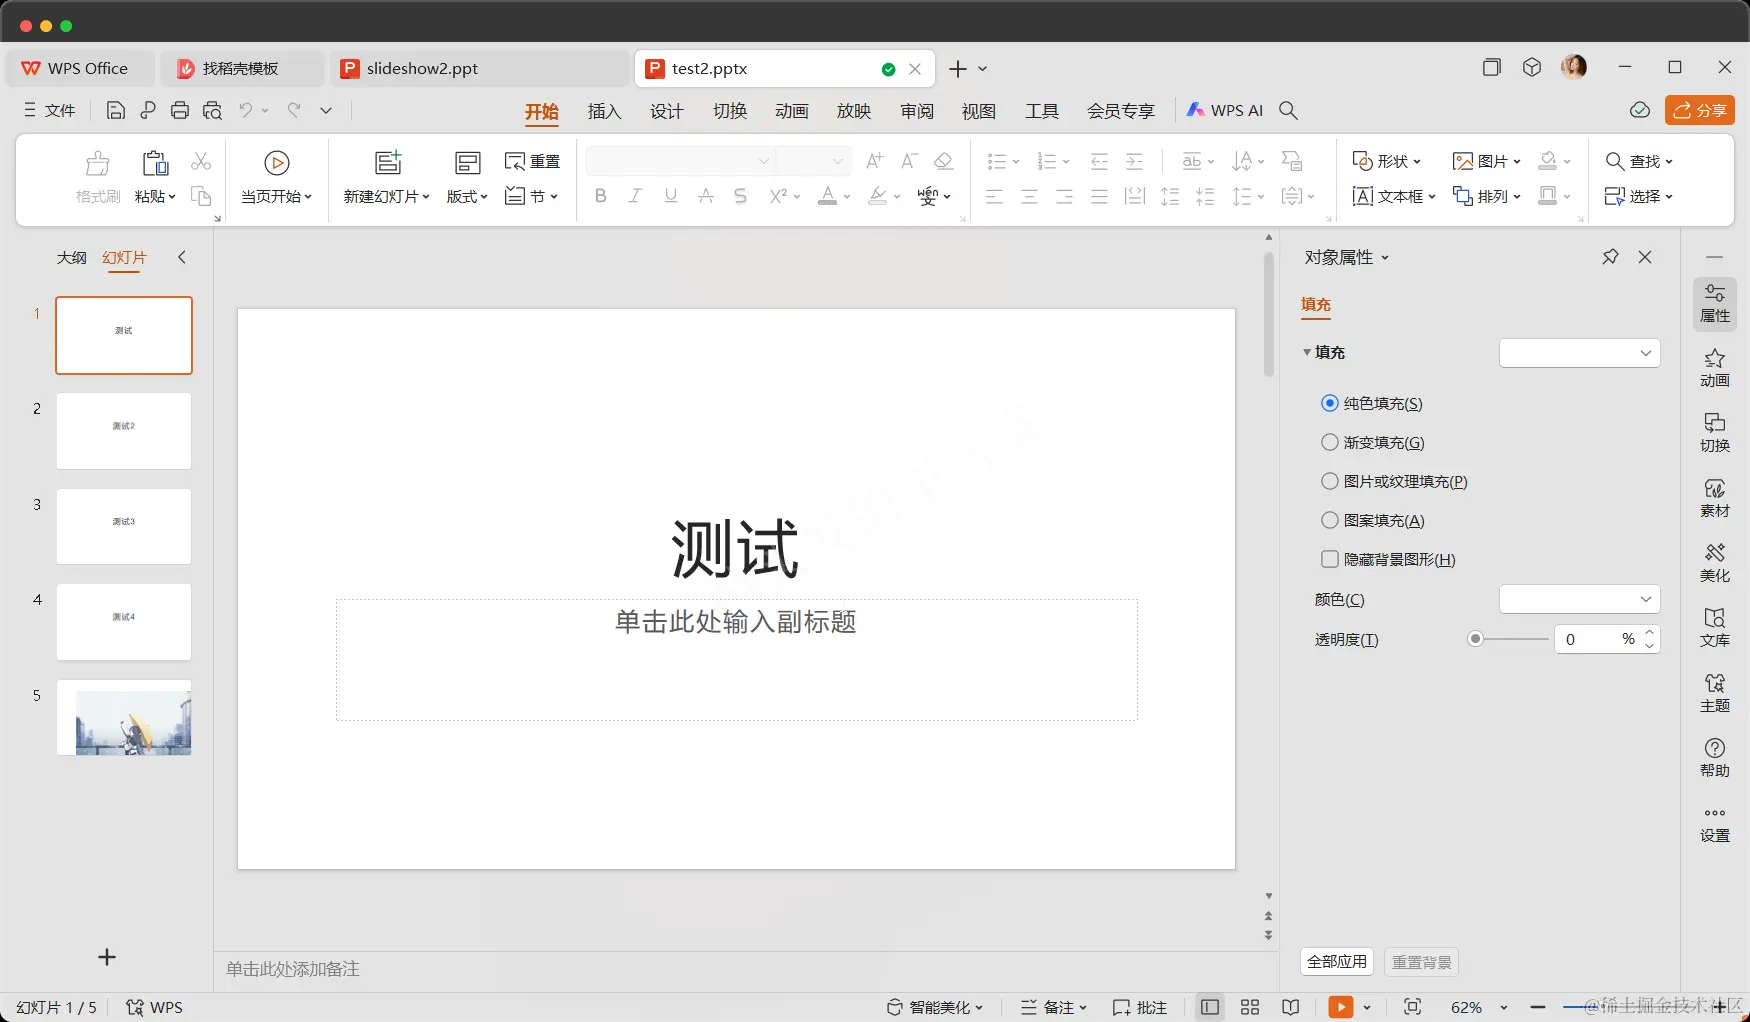Switch to the 插入 ribbon tab
This screenshot has height=1022, width=1750.
(604, 111)
